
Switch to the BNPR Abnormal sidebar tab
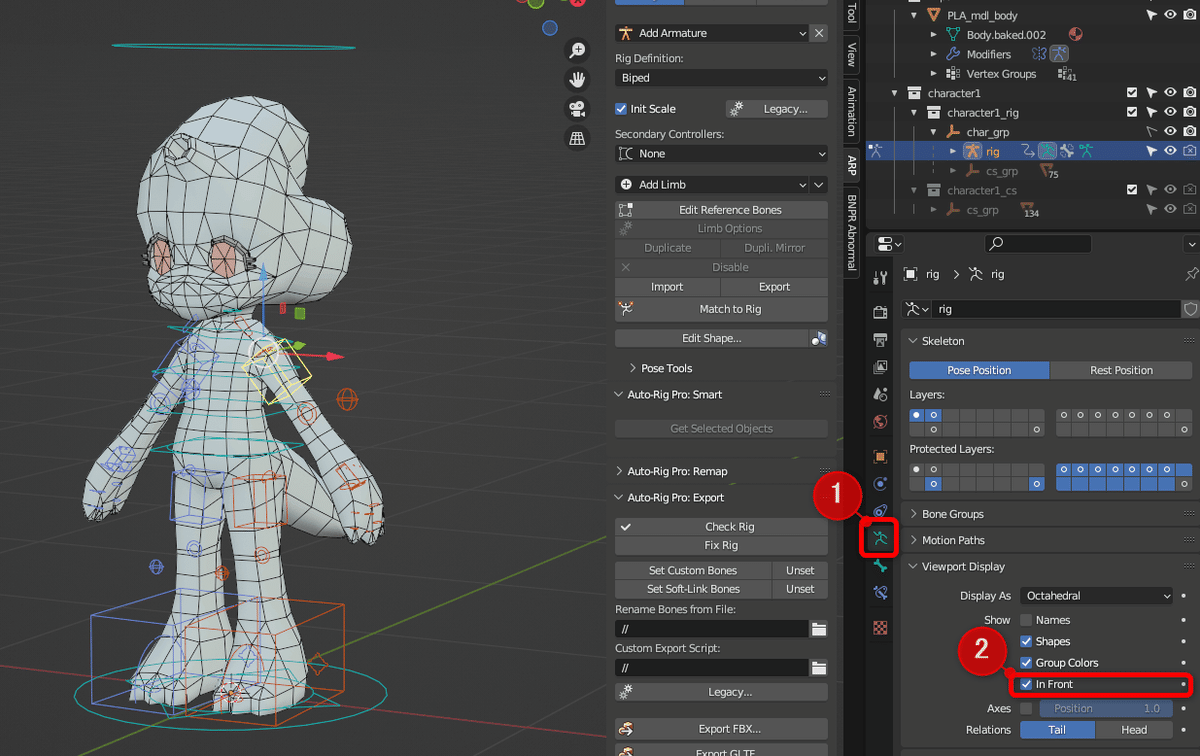(x=851, y=233)
